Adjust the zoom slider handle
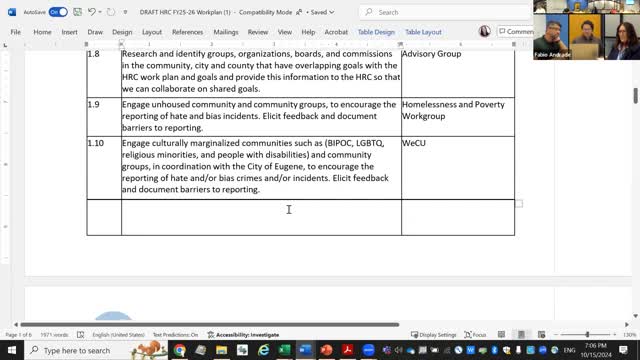This screenshot has width=640, height=360. point(587,335)
